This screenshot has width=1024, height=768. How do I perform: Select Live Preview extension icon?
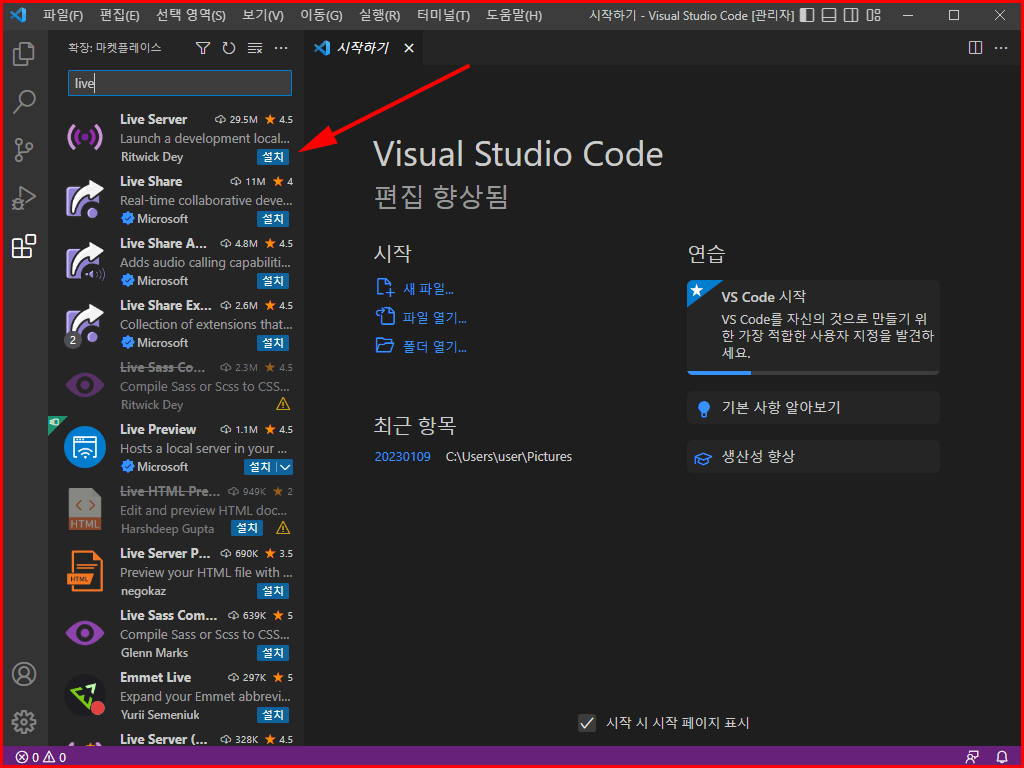[85, 447]
